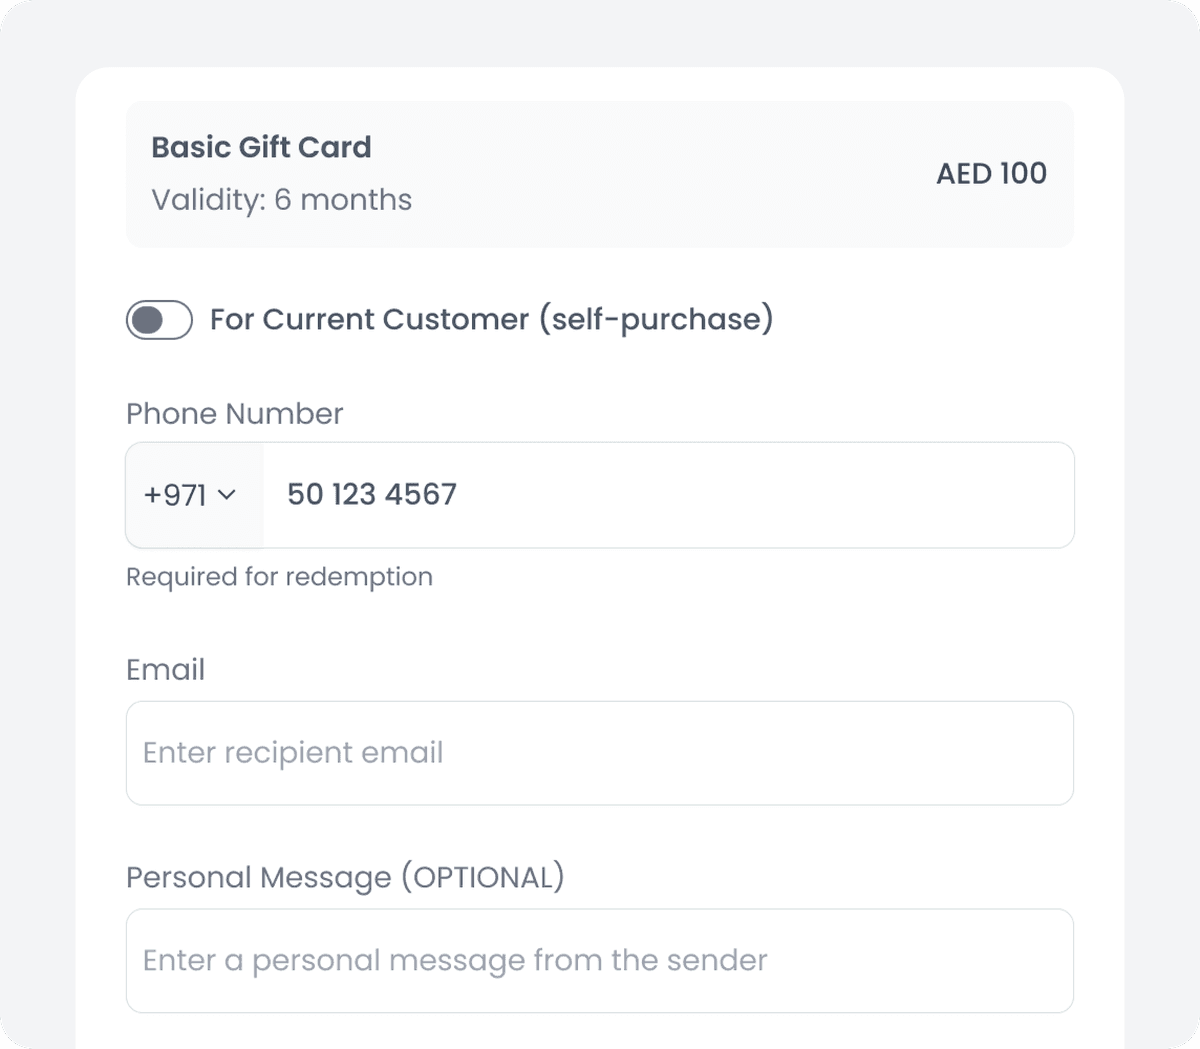Image resolution: width=1200 pixels, height=1049 pixels.
Task: Click the AED 100 price label
Action: [991, 173]
